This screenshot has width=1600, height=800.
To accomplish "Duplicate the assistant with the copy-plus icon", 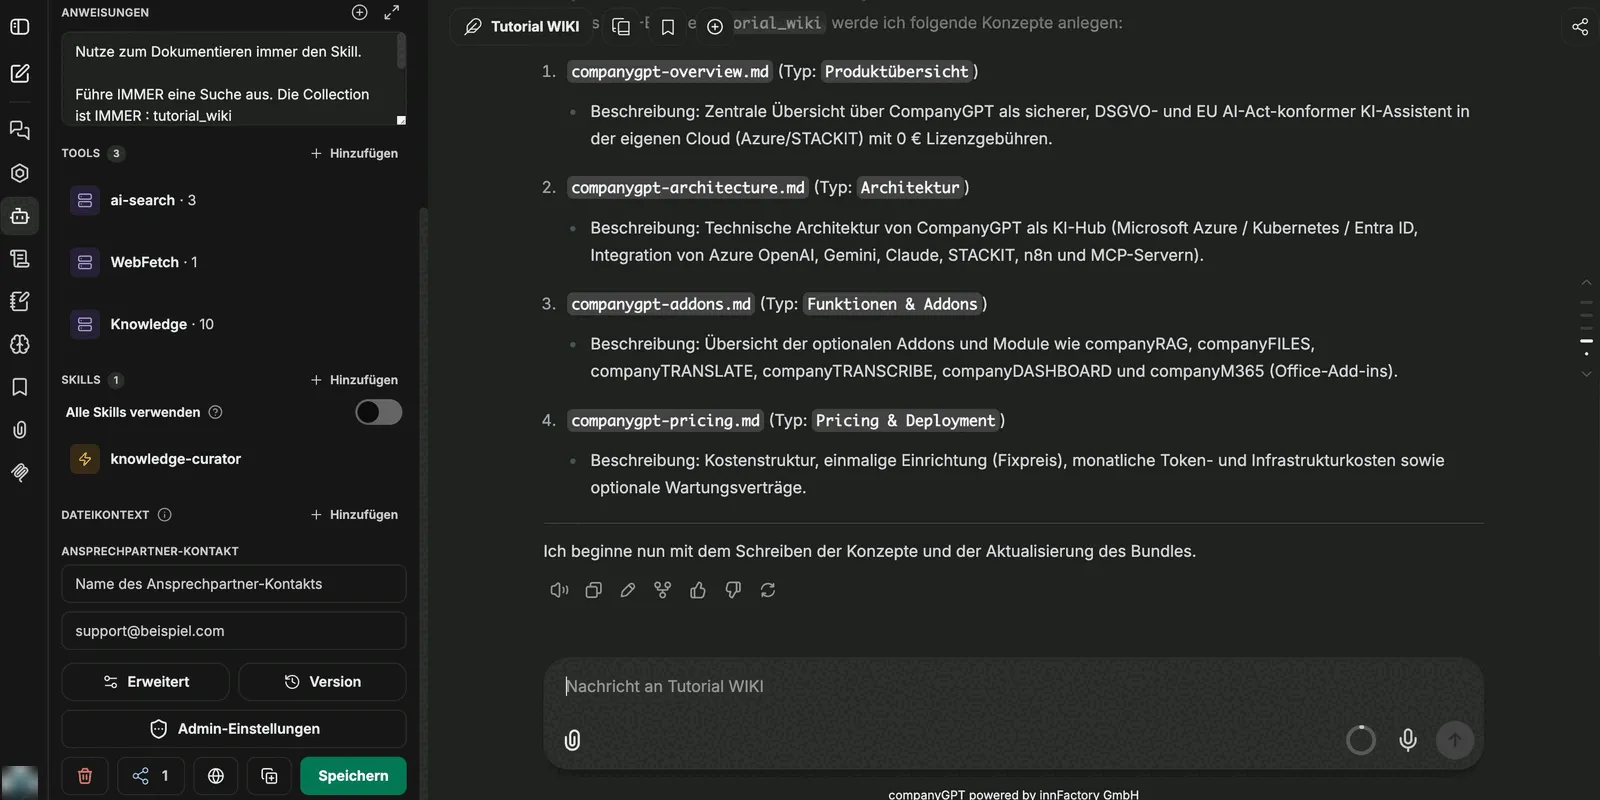I will (269, 776).
